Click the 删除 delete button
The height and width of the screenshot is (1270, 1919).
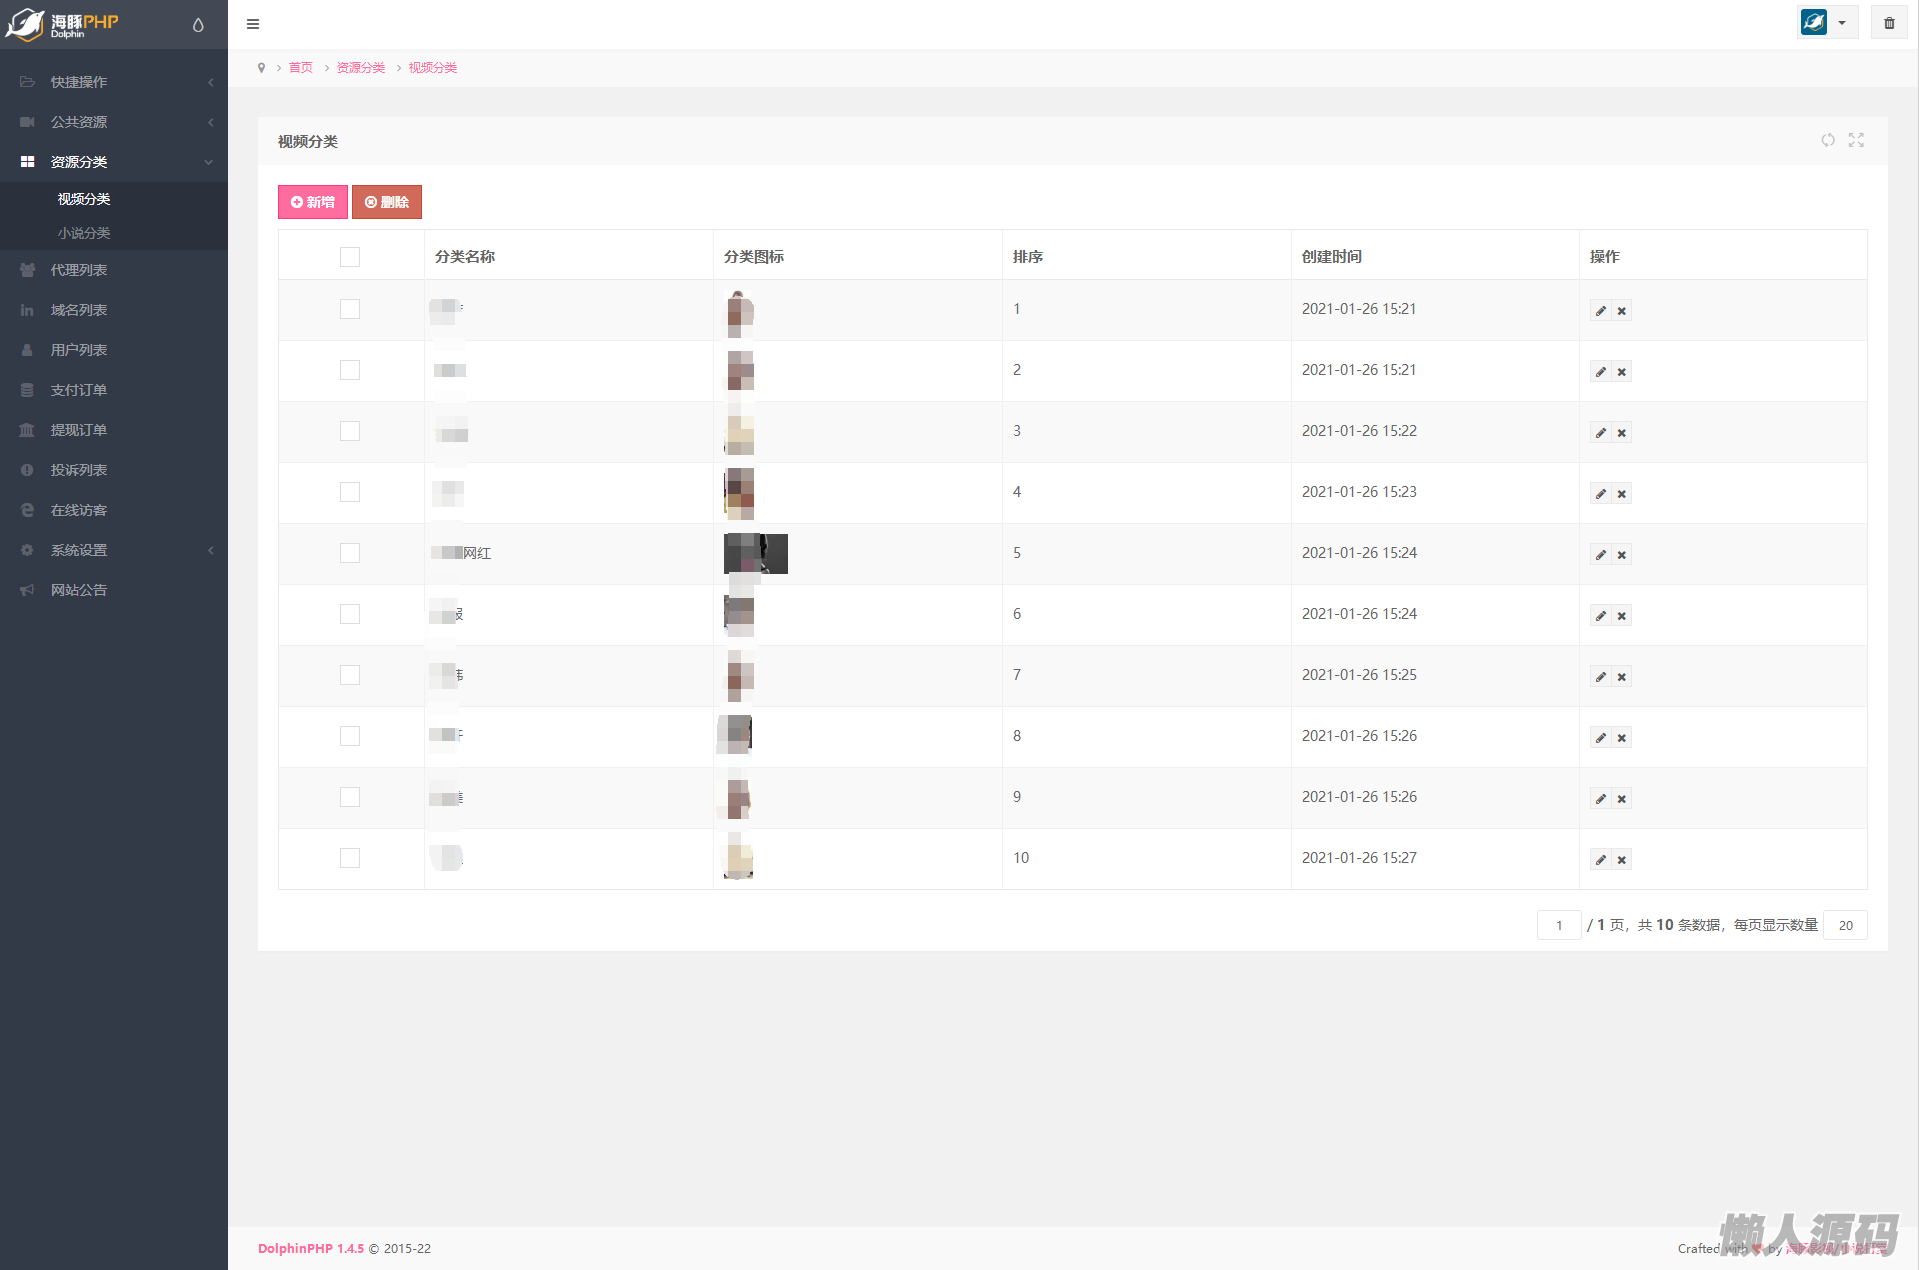(387, 202)
